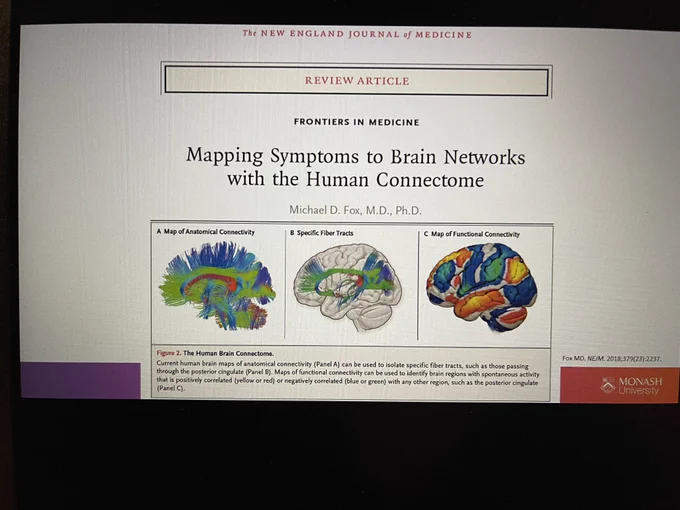
Task: Click panel label B Specific Fiber Tracts
Action: pos(321,233)
